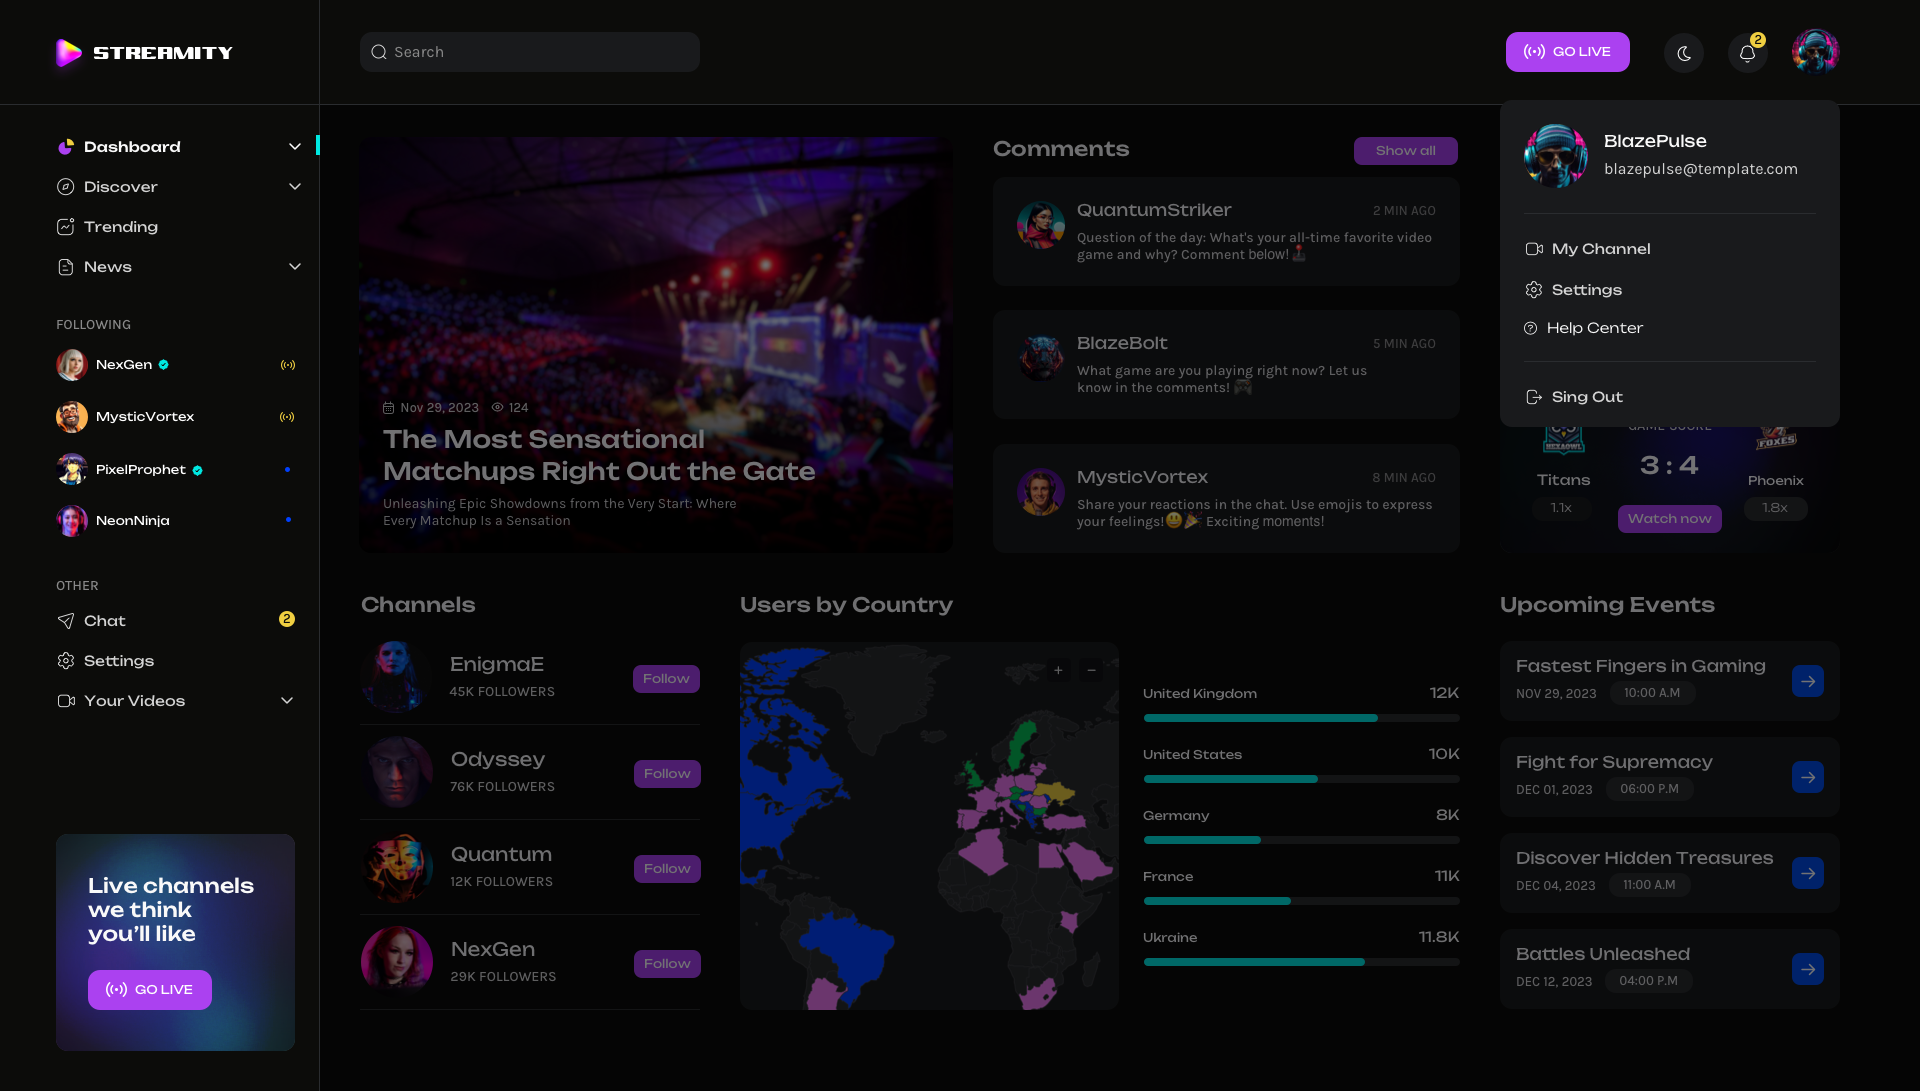Click the Discover compass icon
The image size is (1920, 1091).
(65, 186)
